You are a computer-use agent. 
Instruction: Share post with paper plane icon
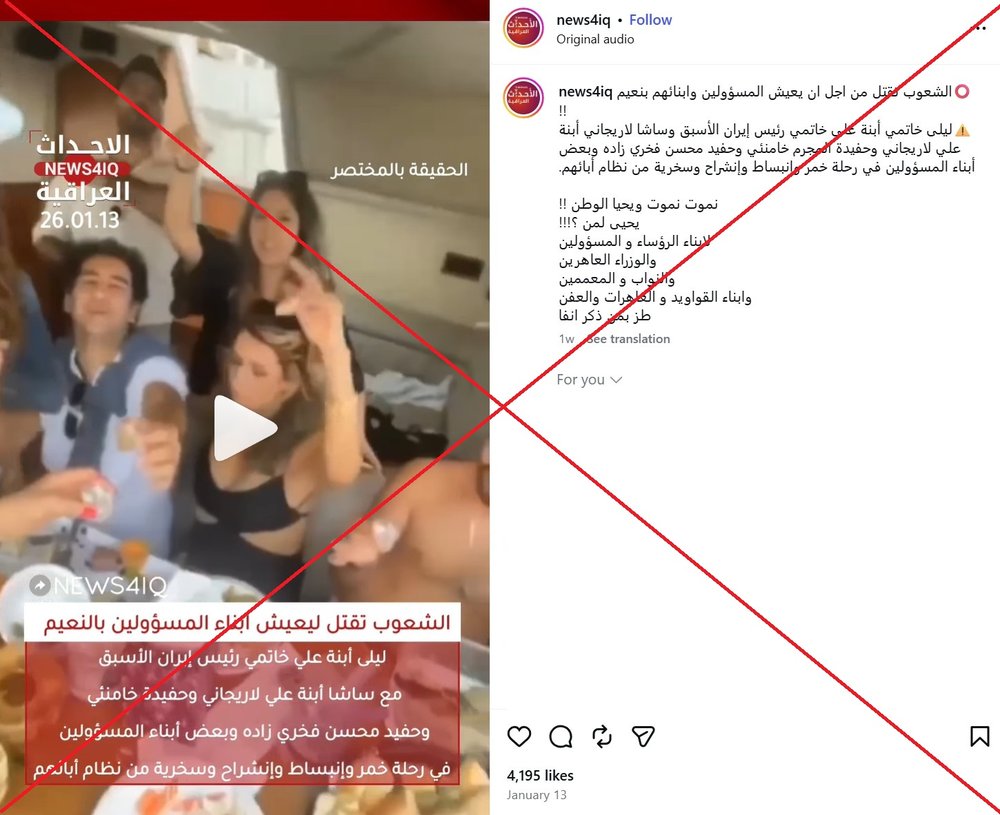click(x=643, y=737)
